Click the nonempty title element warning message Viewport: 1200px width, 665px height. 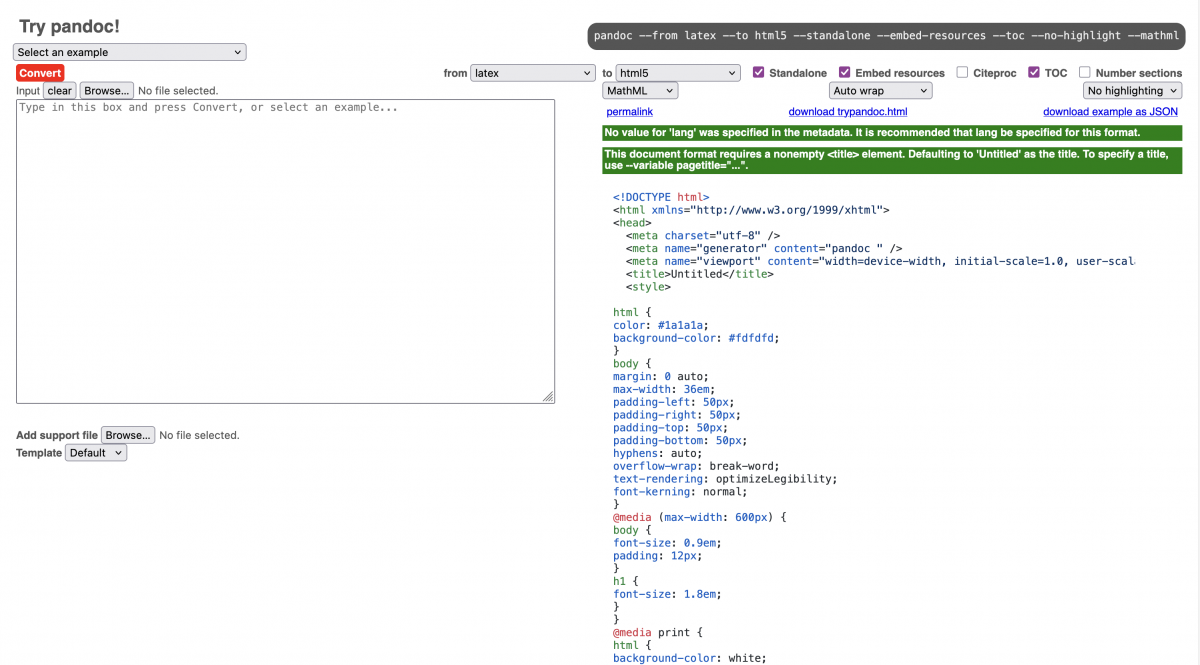tap(892, 161)
